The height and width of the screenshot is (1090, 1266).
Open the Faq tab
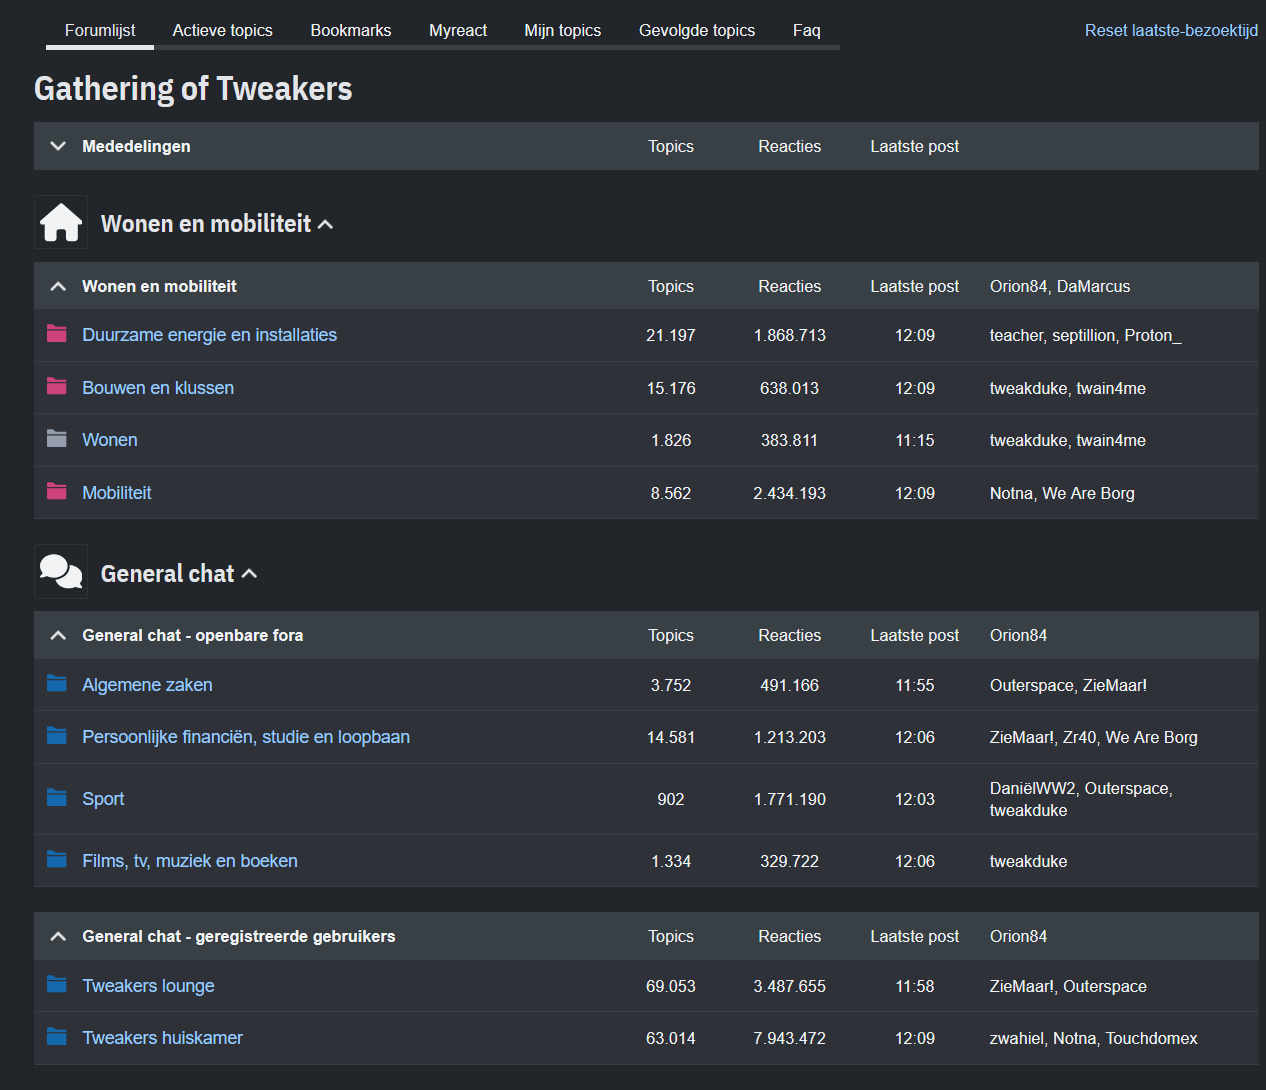[807, 30]
